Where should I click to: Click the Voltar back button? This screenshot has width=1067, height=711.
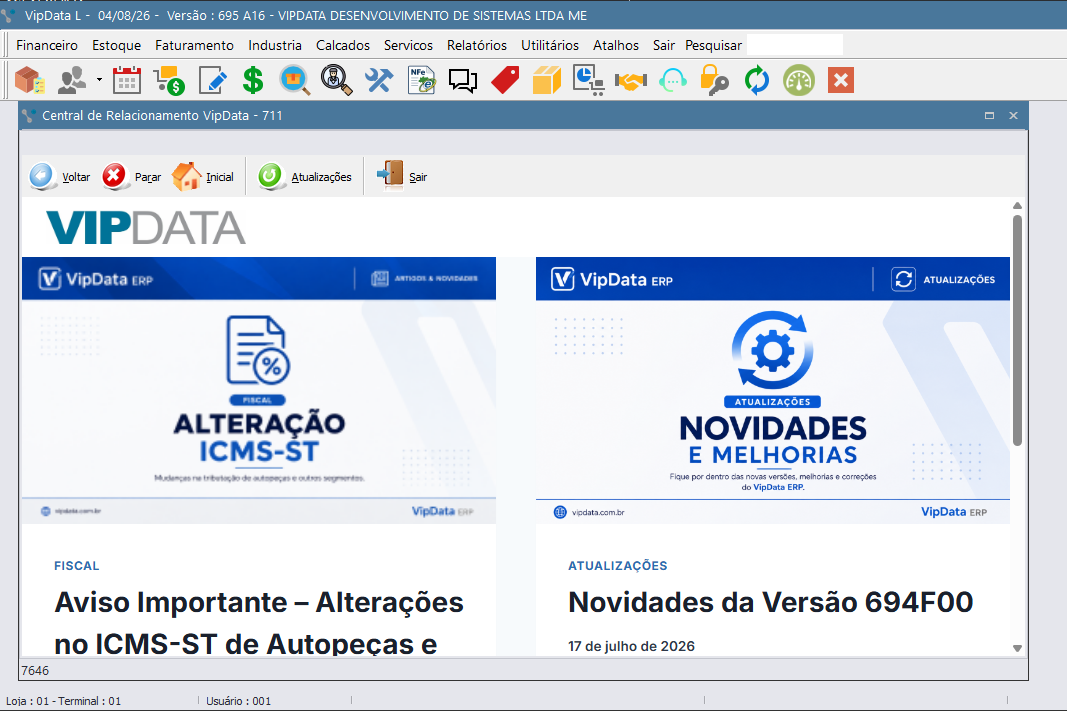(x=60, y=177)
